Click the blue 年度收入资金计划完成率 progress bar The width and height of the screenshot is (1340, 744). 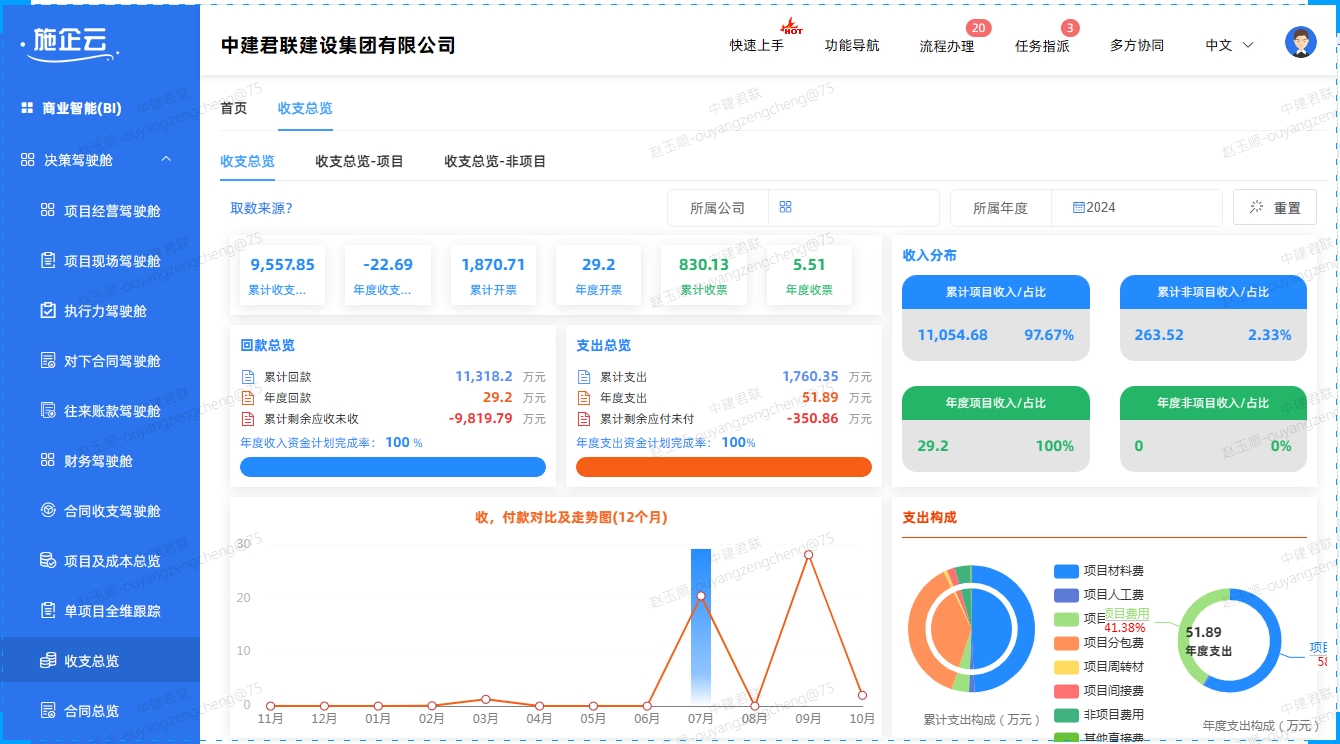point(393,466)
